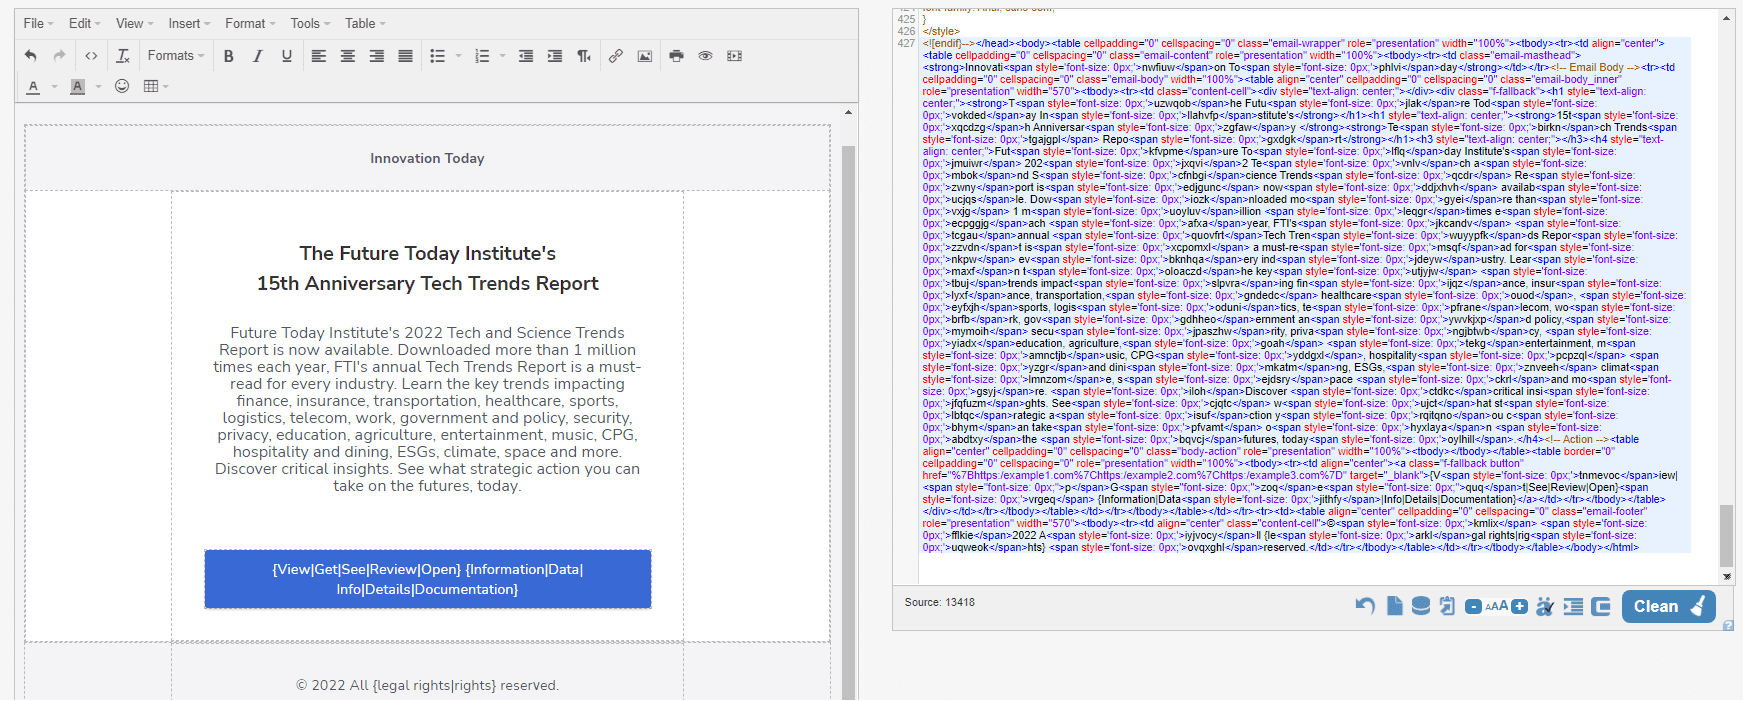
Task: Toggle show paragraph marks direction icon
Action: [584, 56]
